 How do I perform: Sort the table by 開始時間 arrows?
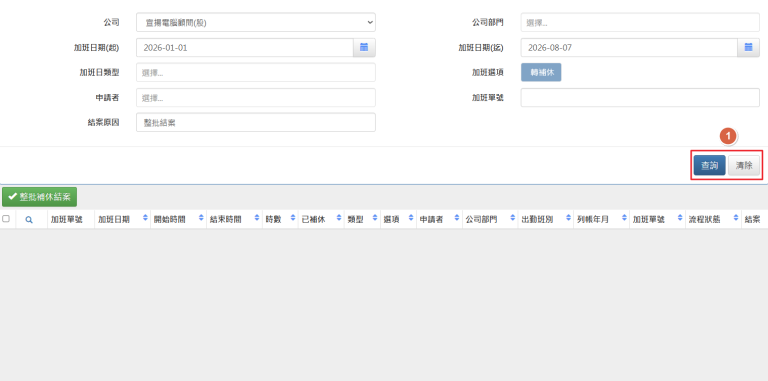pyautogui.click(x=201, y=218)
